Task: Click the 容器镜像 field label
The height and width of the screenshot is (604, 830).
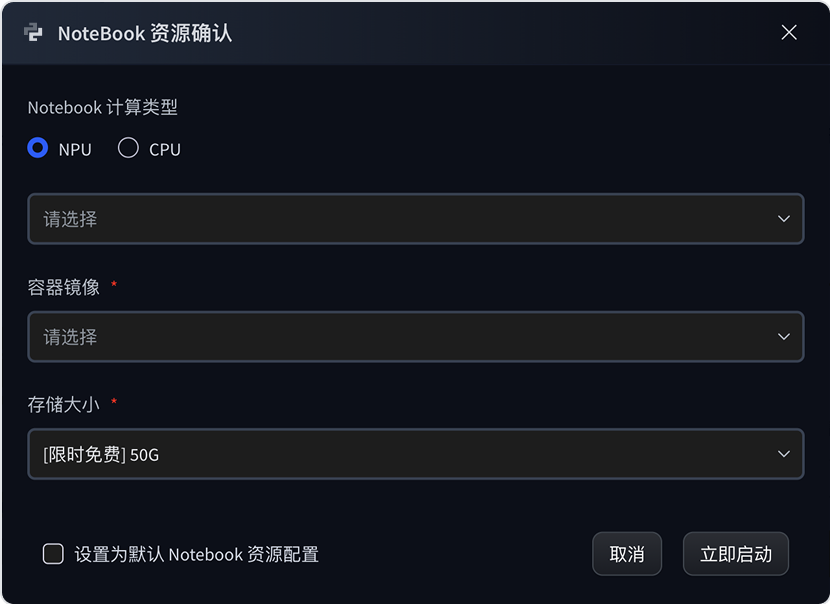Action: coord(64,287)
